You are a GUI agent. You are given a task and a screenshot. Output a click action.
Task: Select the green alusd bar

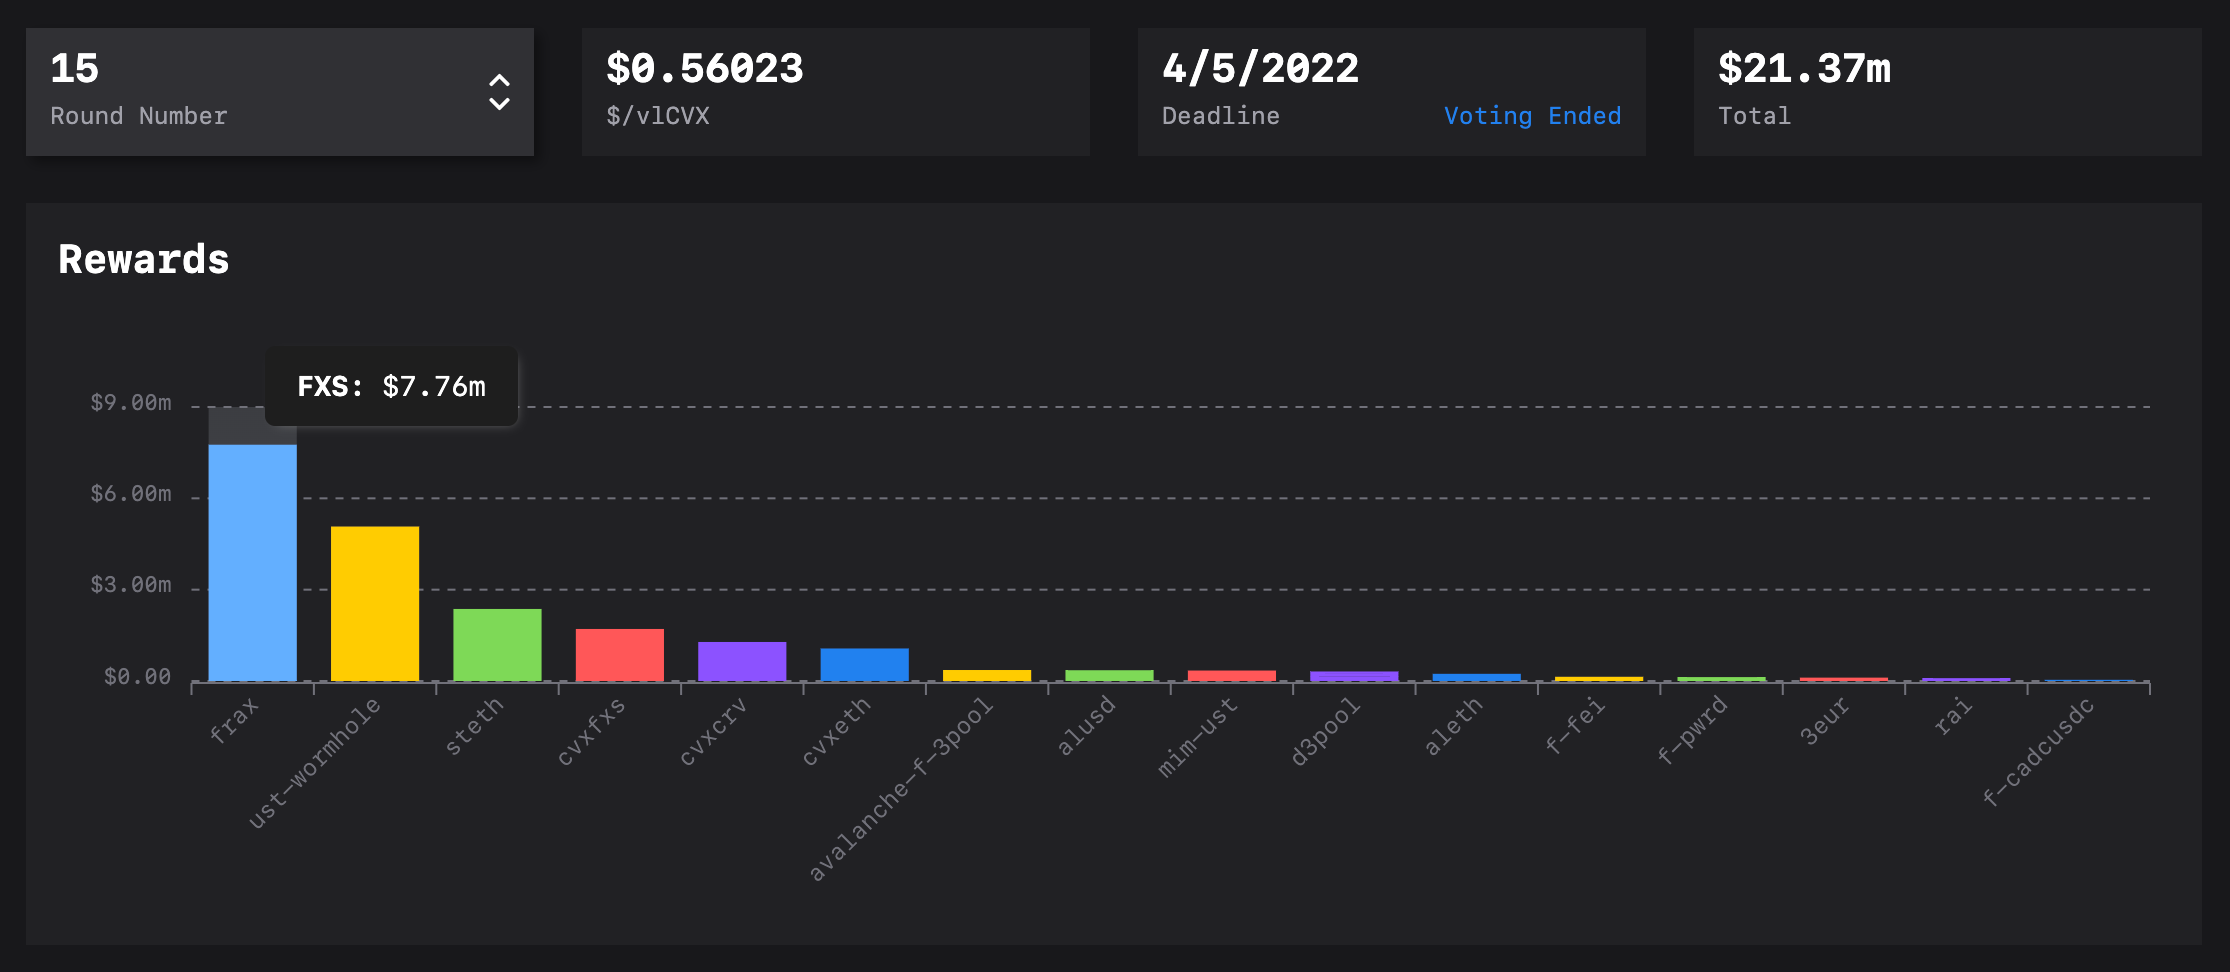pos(1109,676)
